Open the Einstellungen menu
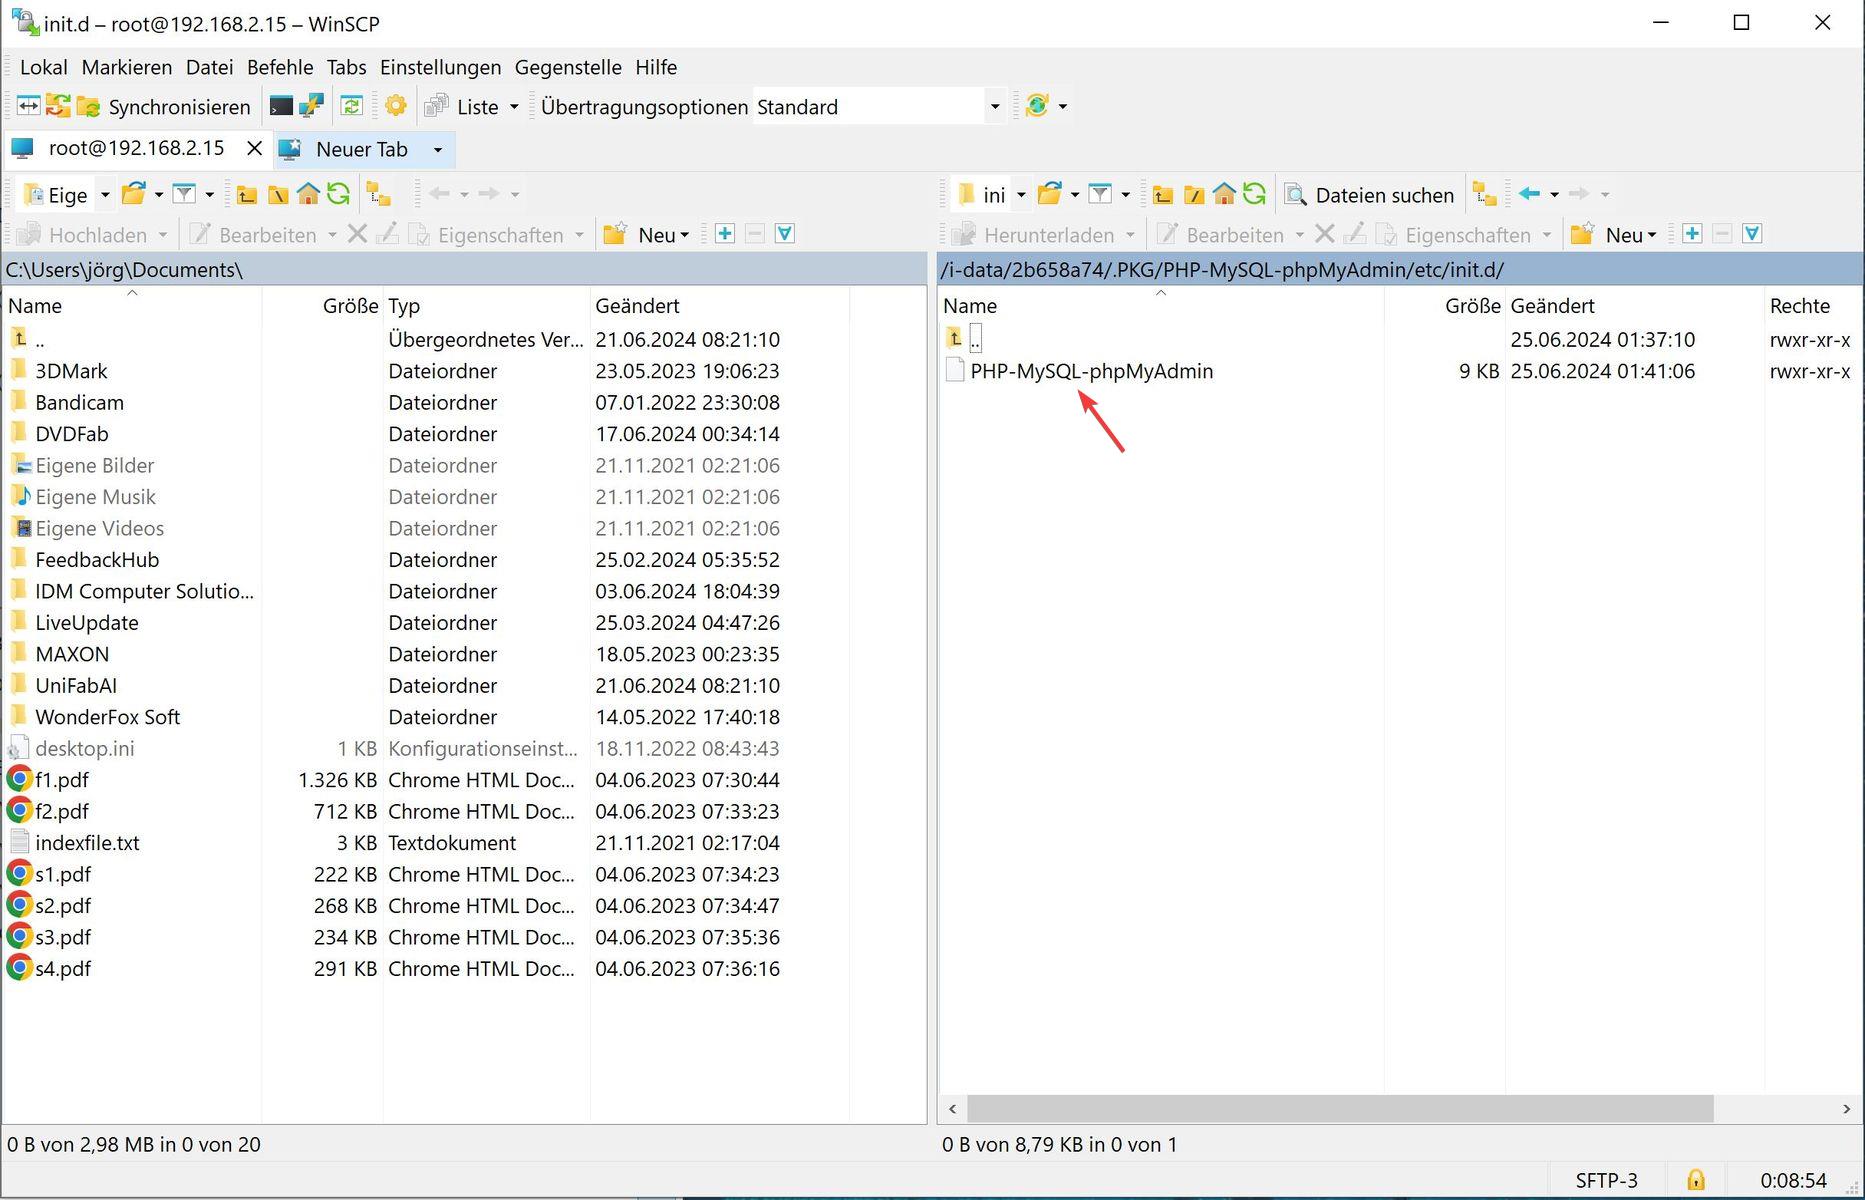Screen dimensions: 1865x1200 pyautogui.click(x=441, y=67)
